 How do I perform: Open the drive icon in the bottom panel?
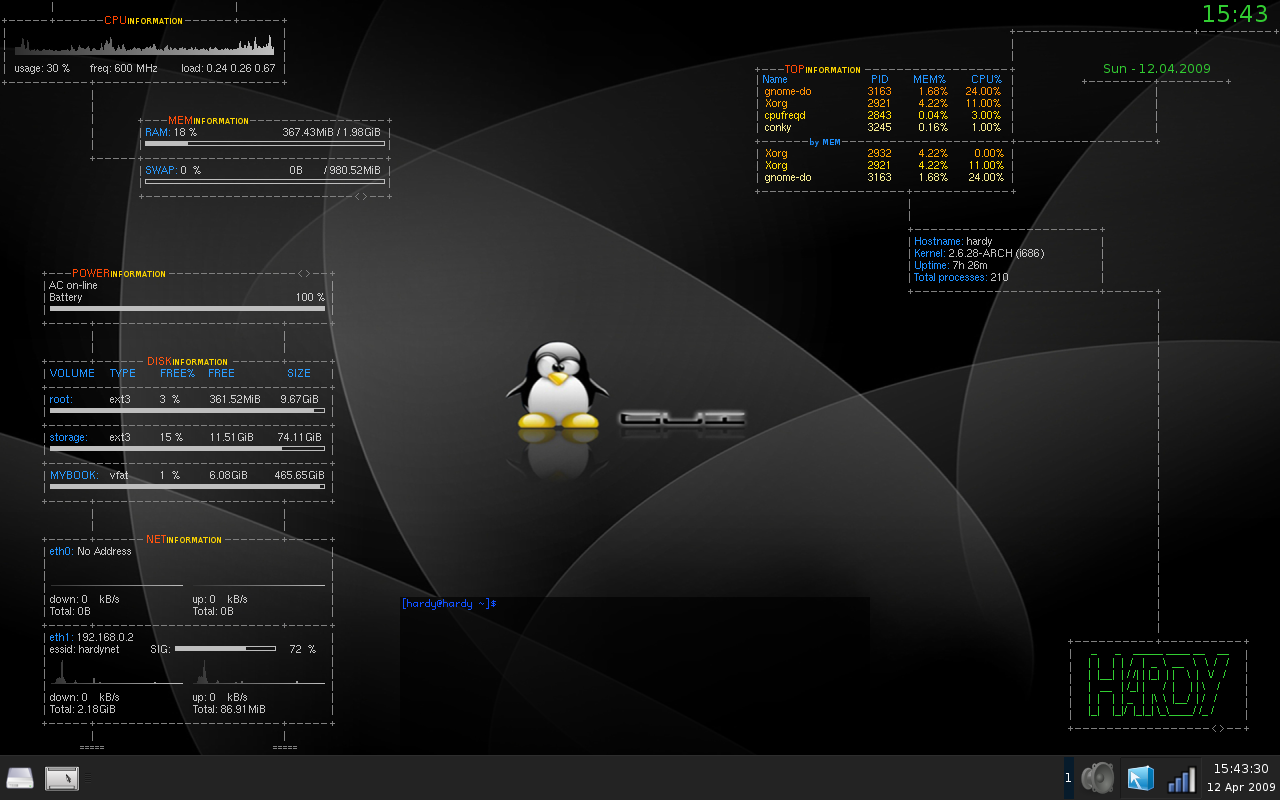click(20, 778)
